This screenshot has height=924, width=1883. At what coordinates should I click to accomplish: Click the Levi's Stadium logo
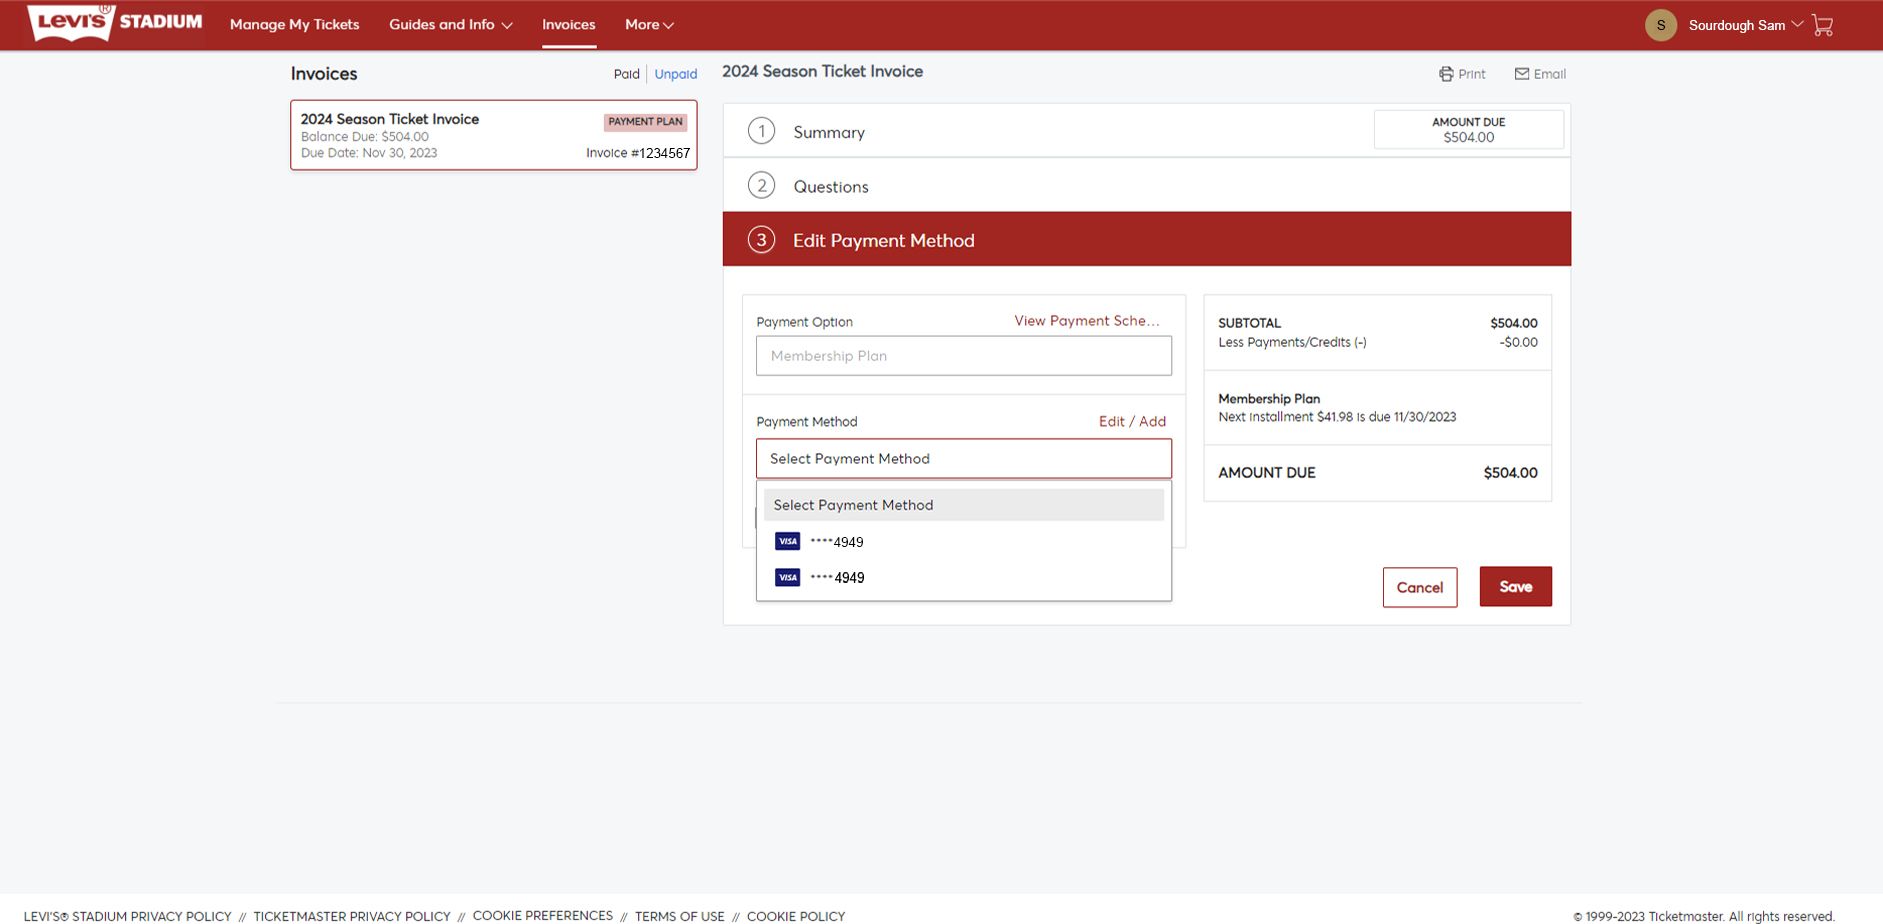(115, 23)
